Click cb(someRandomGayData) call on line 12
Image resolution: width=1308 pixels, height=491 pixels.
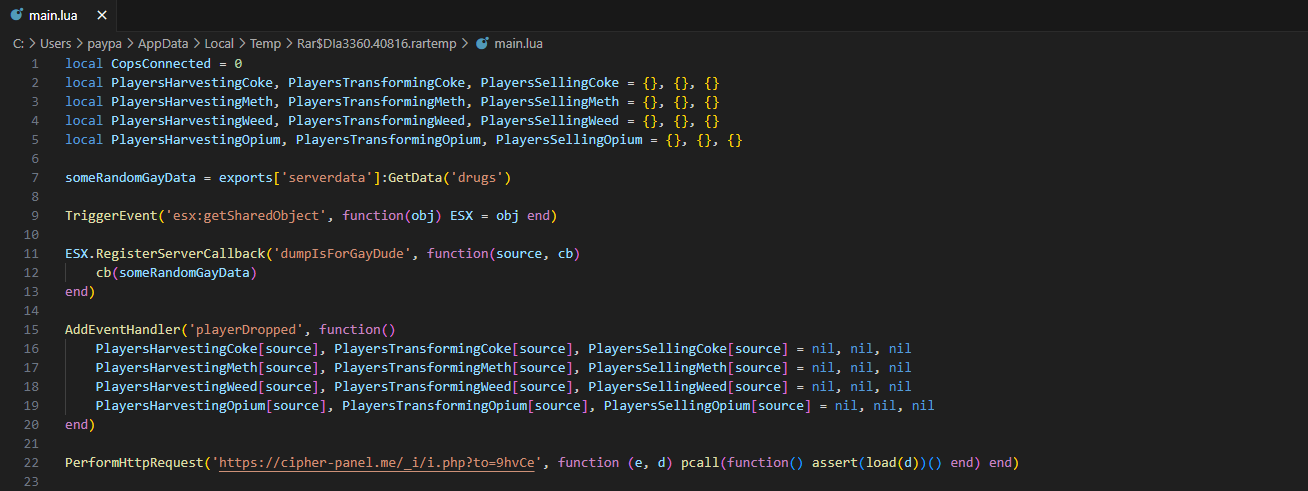(x=176, y=273)
